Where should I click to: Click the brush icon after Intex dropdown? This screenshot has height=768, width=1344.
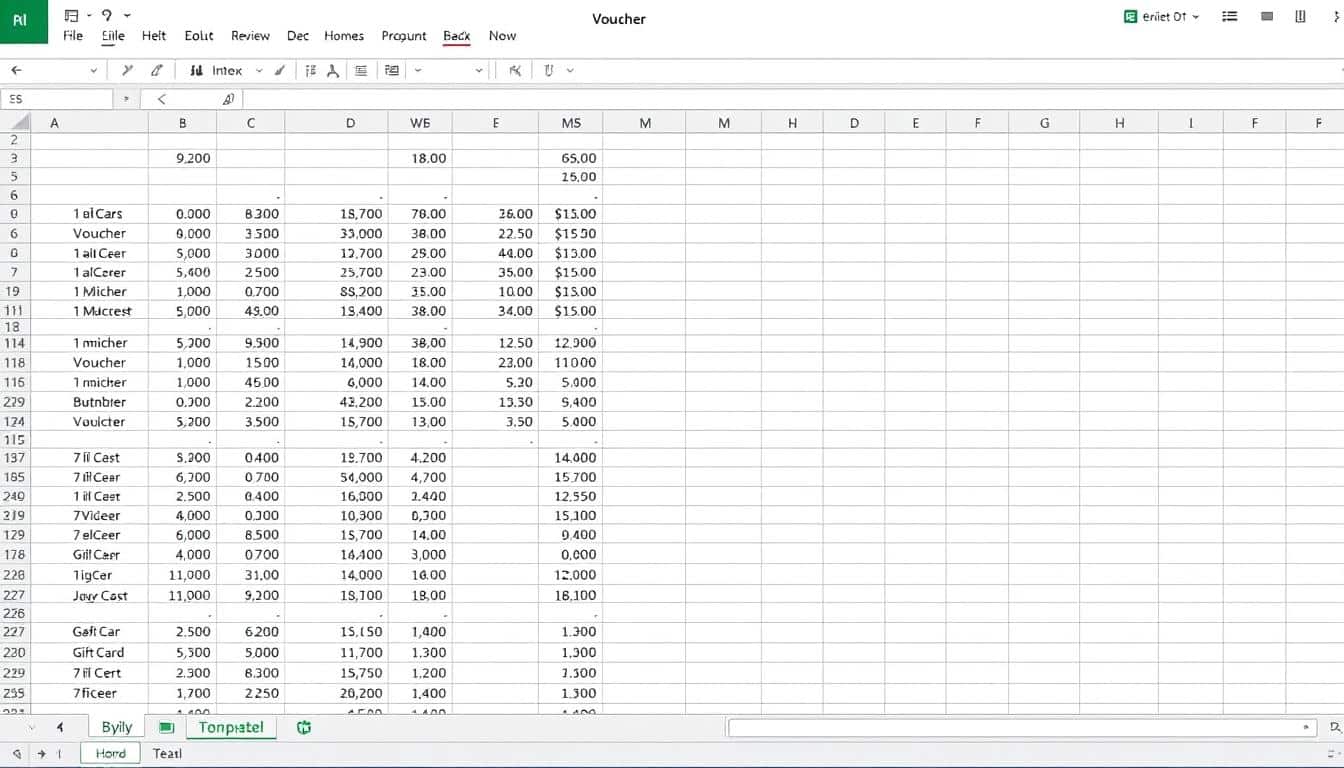[x=281, y=70]
